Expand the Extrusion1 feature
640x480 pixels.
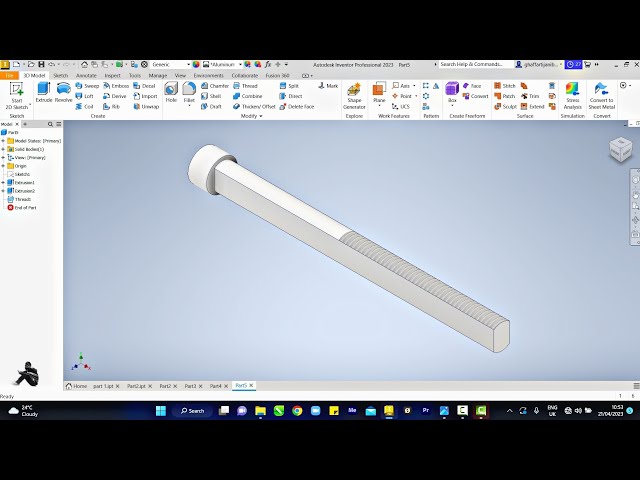click(3, 182)
